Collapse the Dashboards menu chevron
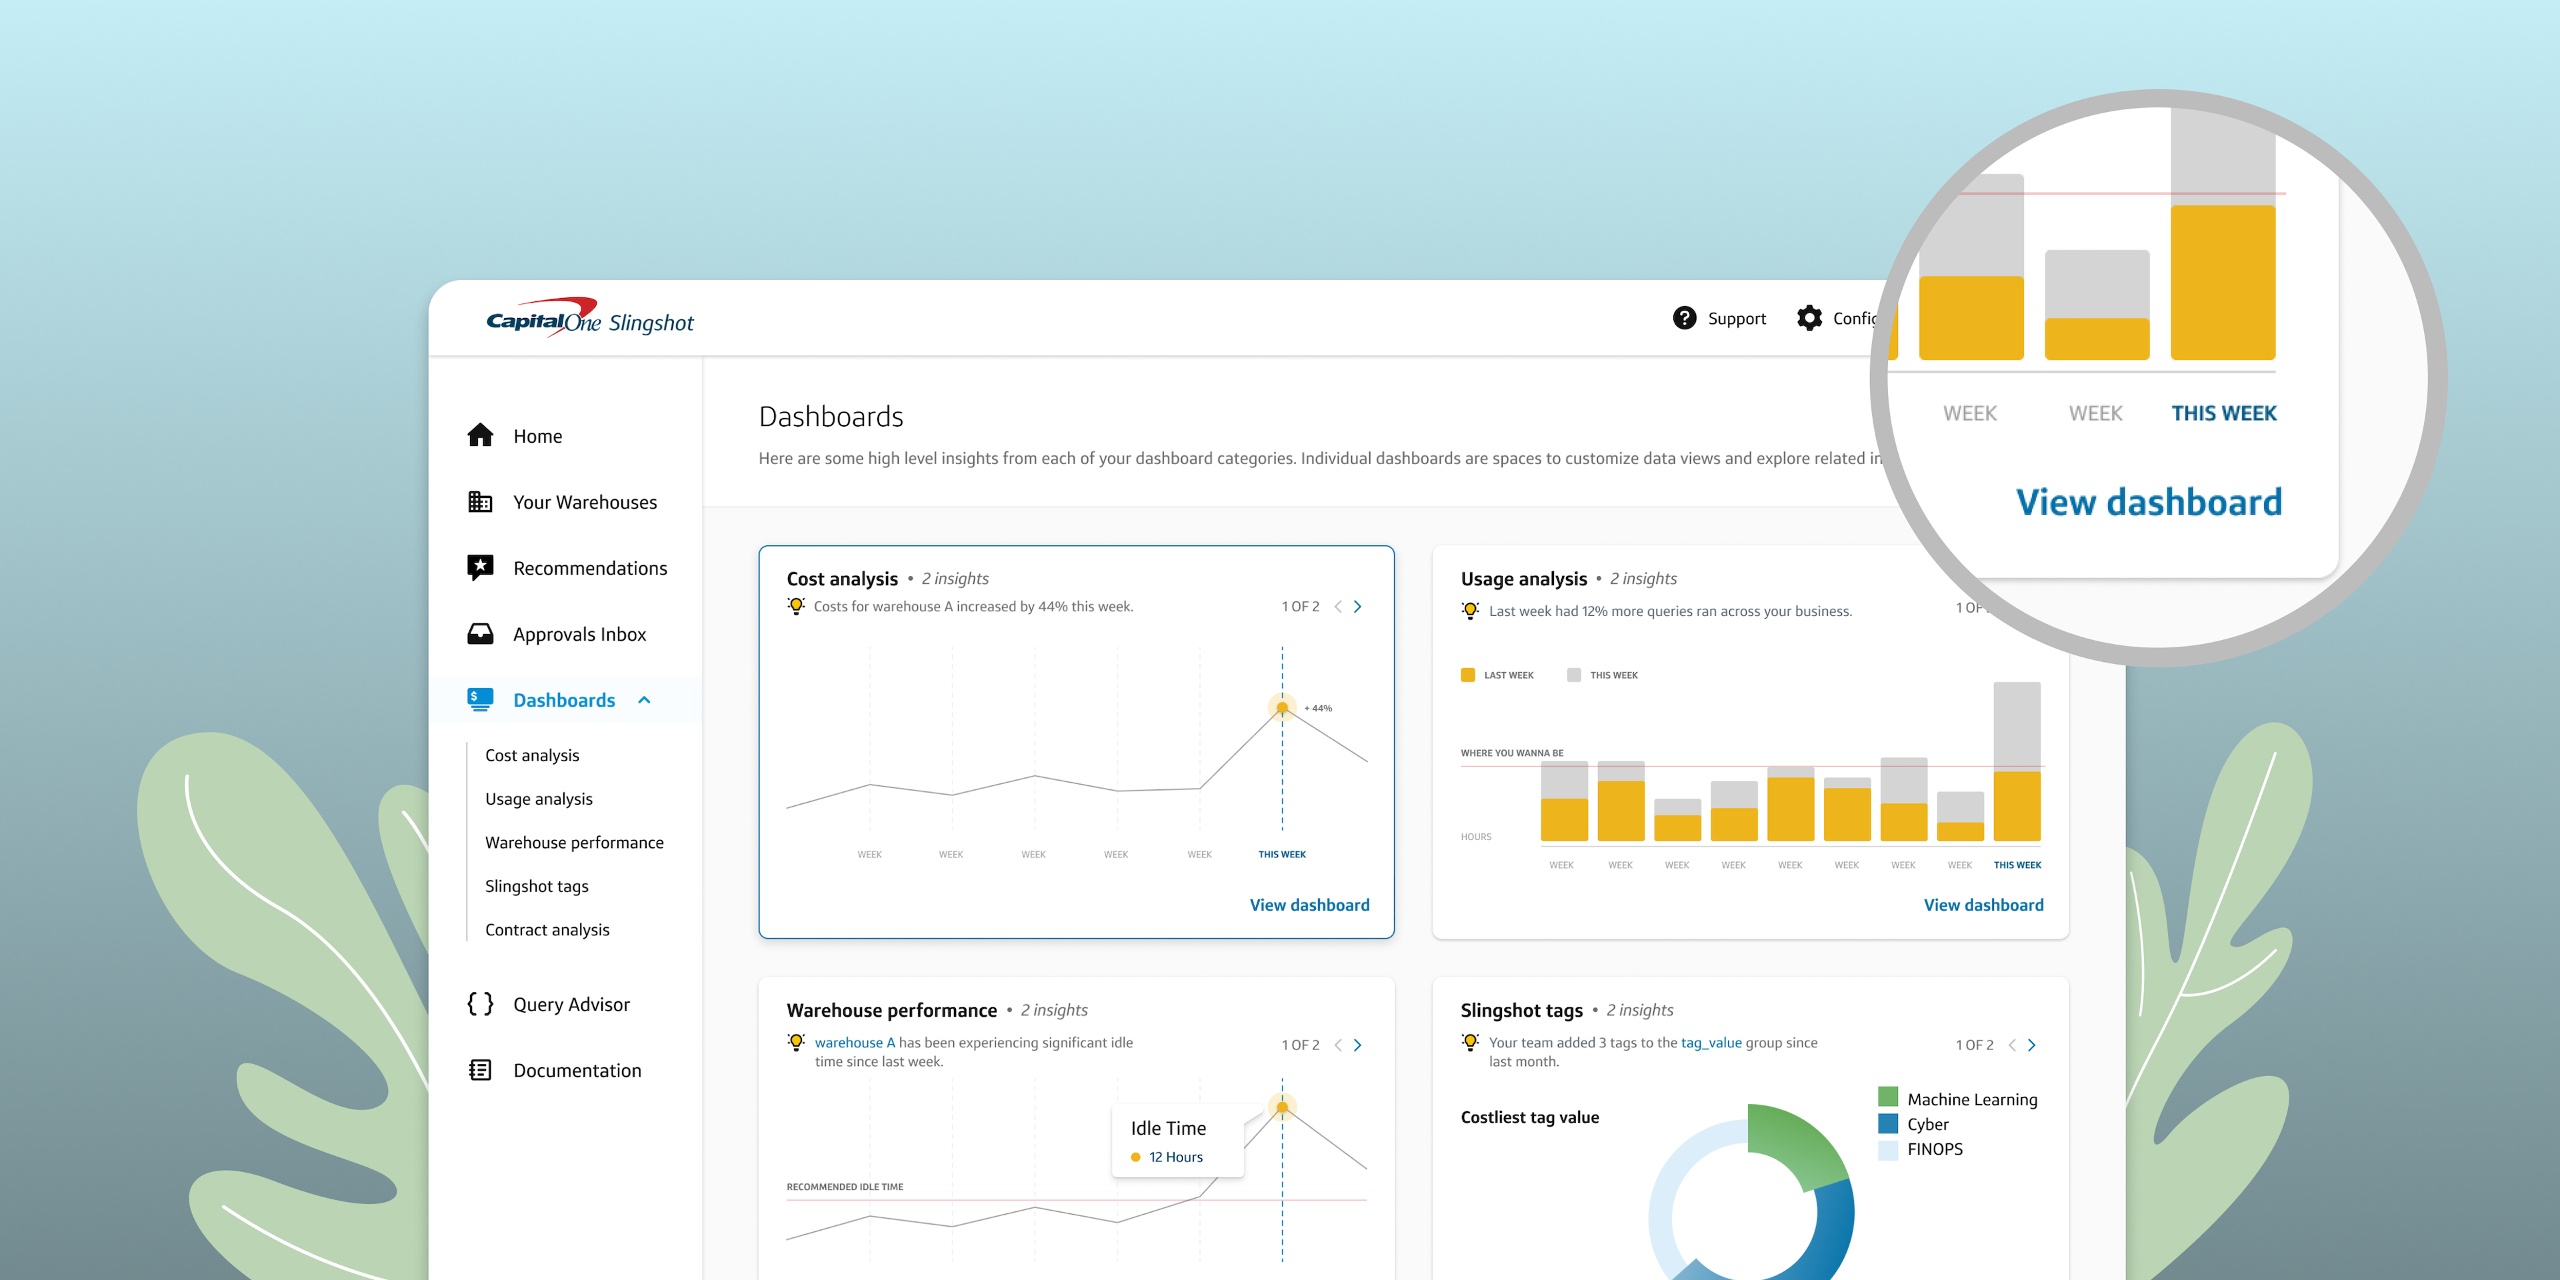 coord(644,700)
